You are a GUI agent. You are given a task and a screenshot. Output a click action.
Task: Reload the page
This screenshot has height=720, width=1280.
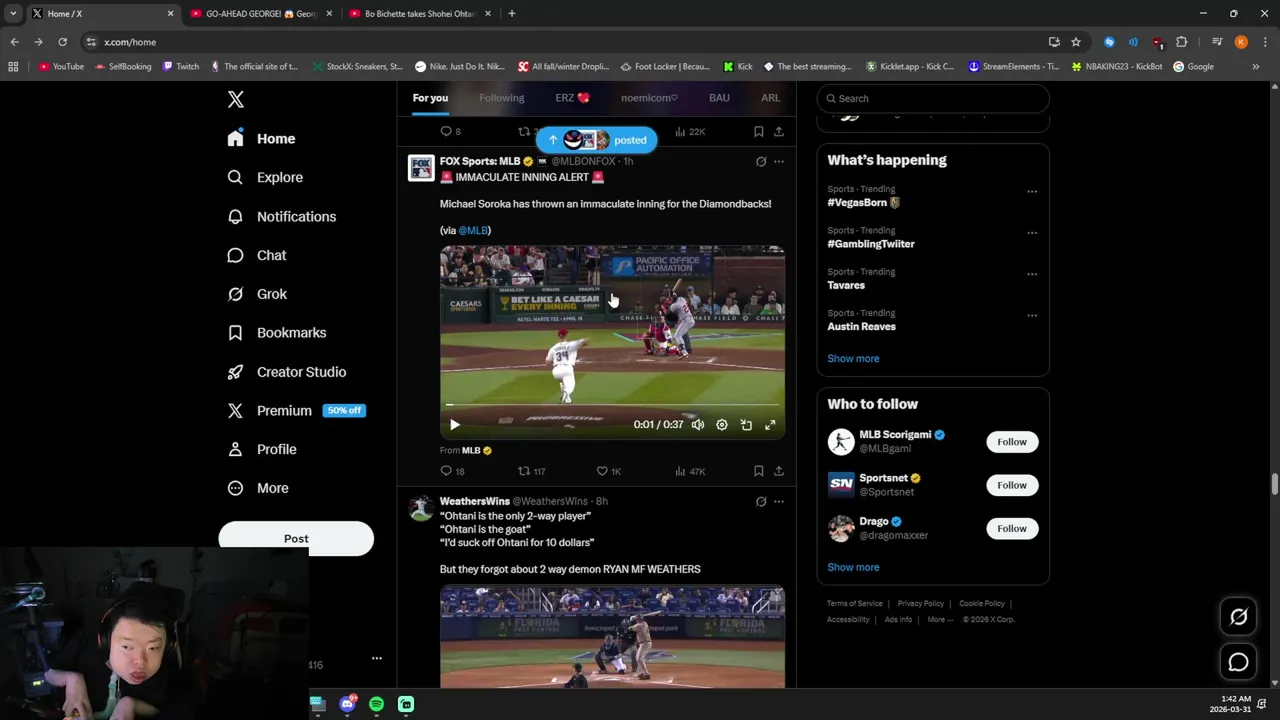(x=62, y=42)
